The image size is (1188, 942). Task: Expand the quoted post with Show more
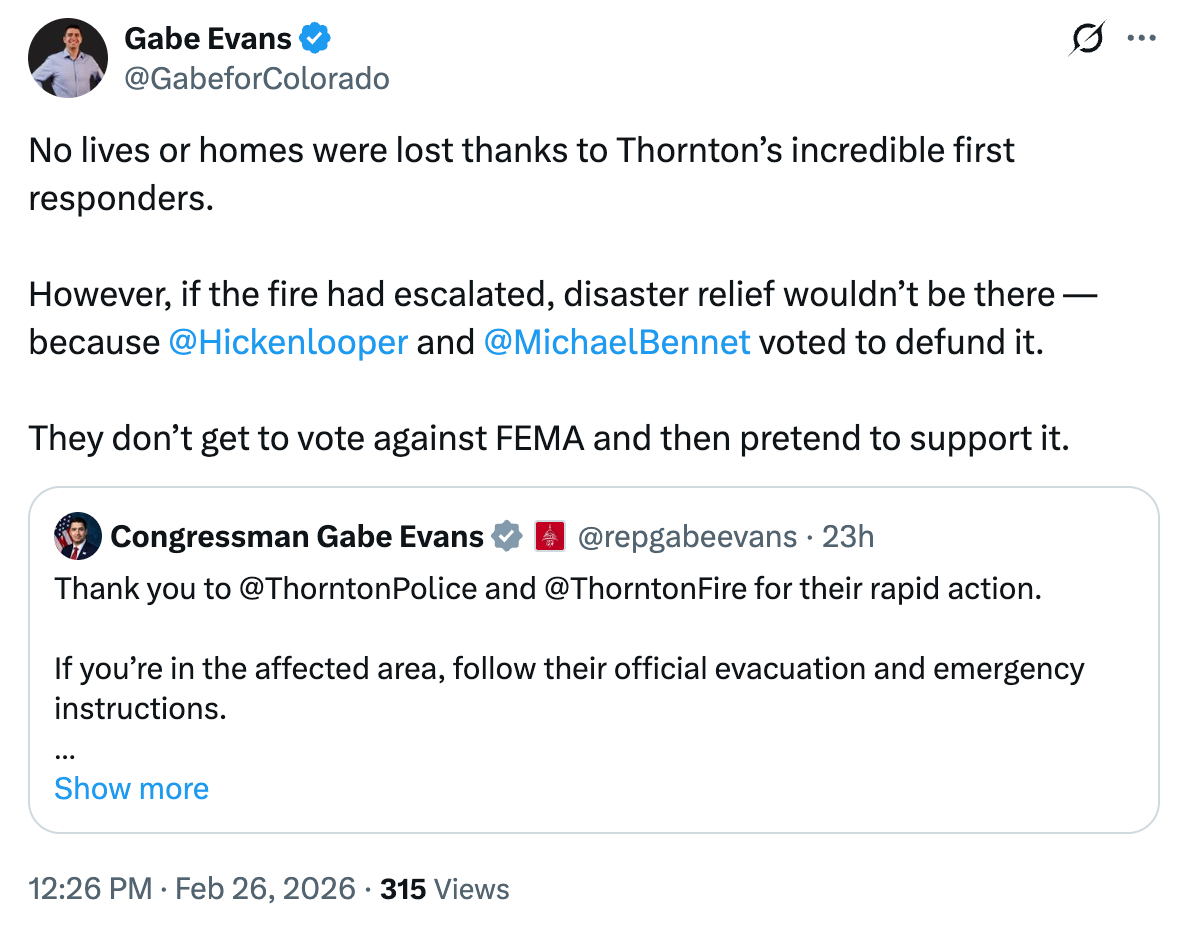point(131,788)
